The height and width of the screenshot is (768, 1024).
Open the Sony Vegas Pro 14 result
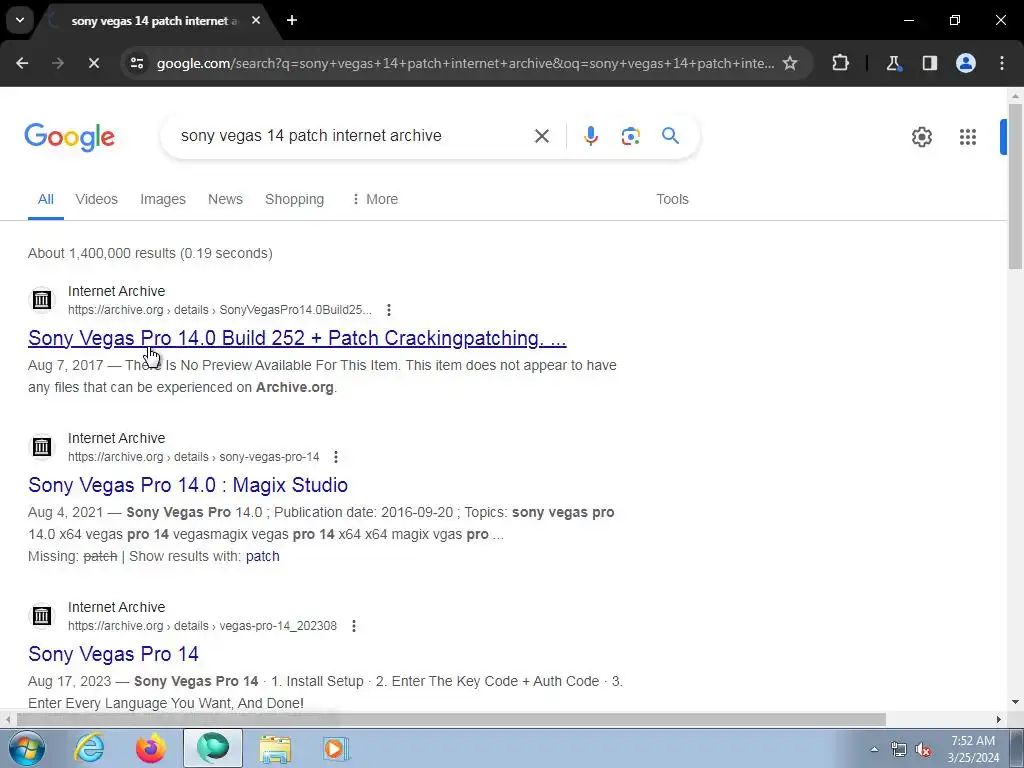(114, 654)
